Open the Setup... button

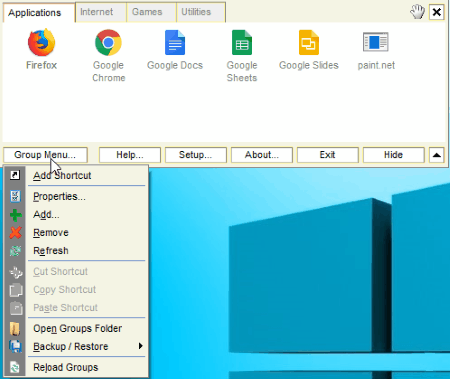(196, 155)
